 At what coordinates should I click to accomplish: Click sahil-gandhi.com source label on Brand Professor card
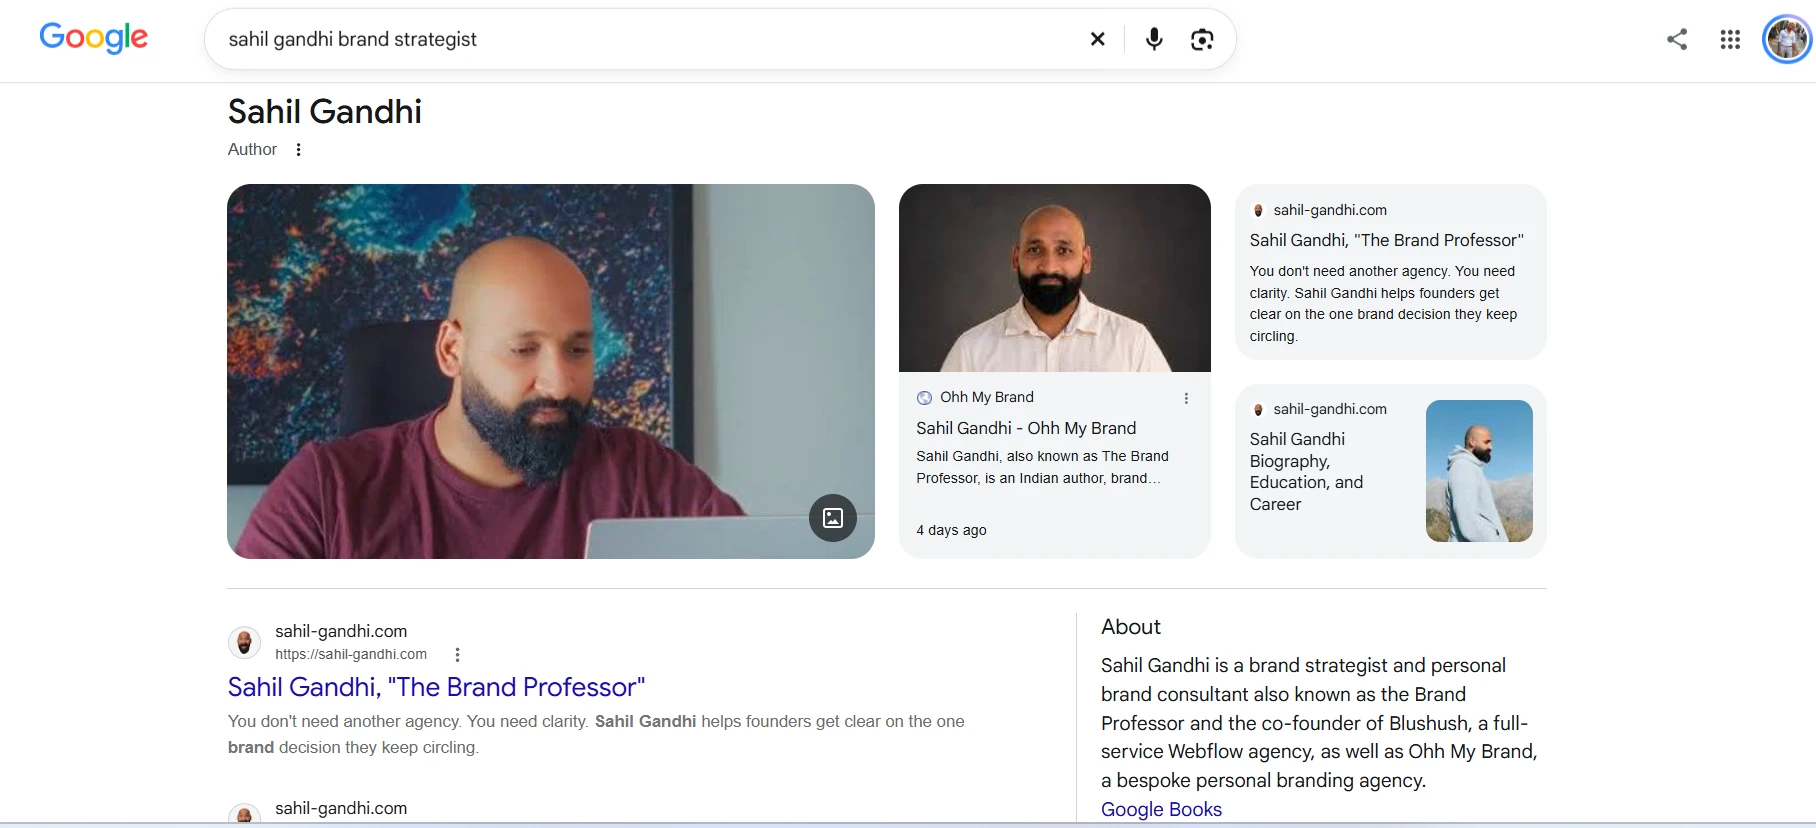pyautogui.click(x=1330, y=210)
